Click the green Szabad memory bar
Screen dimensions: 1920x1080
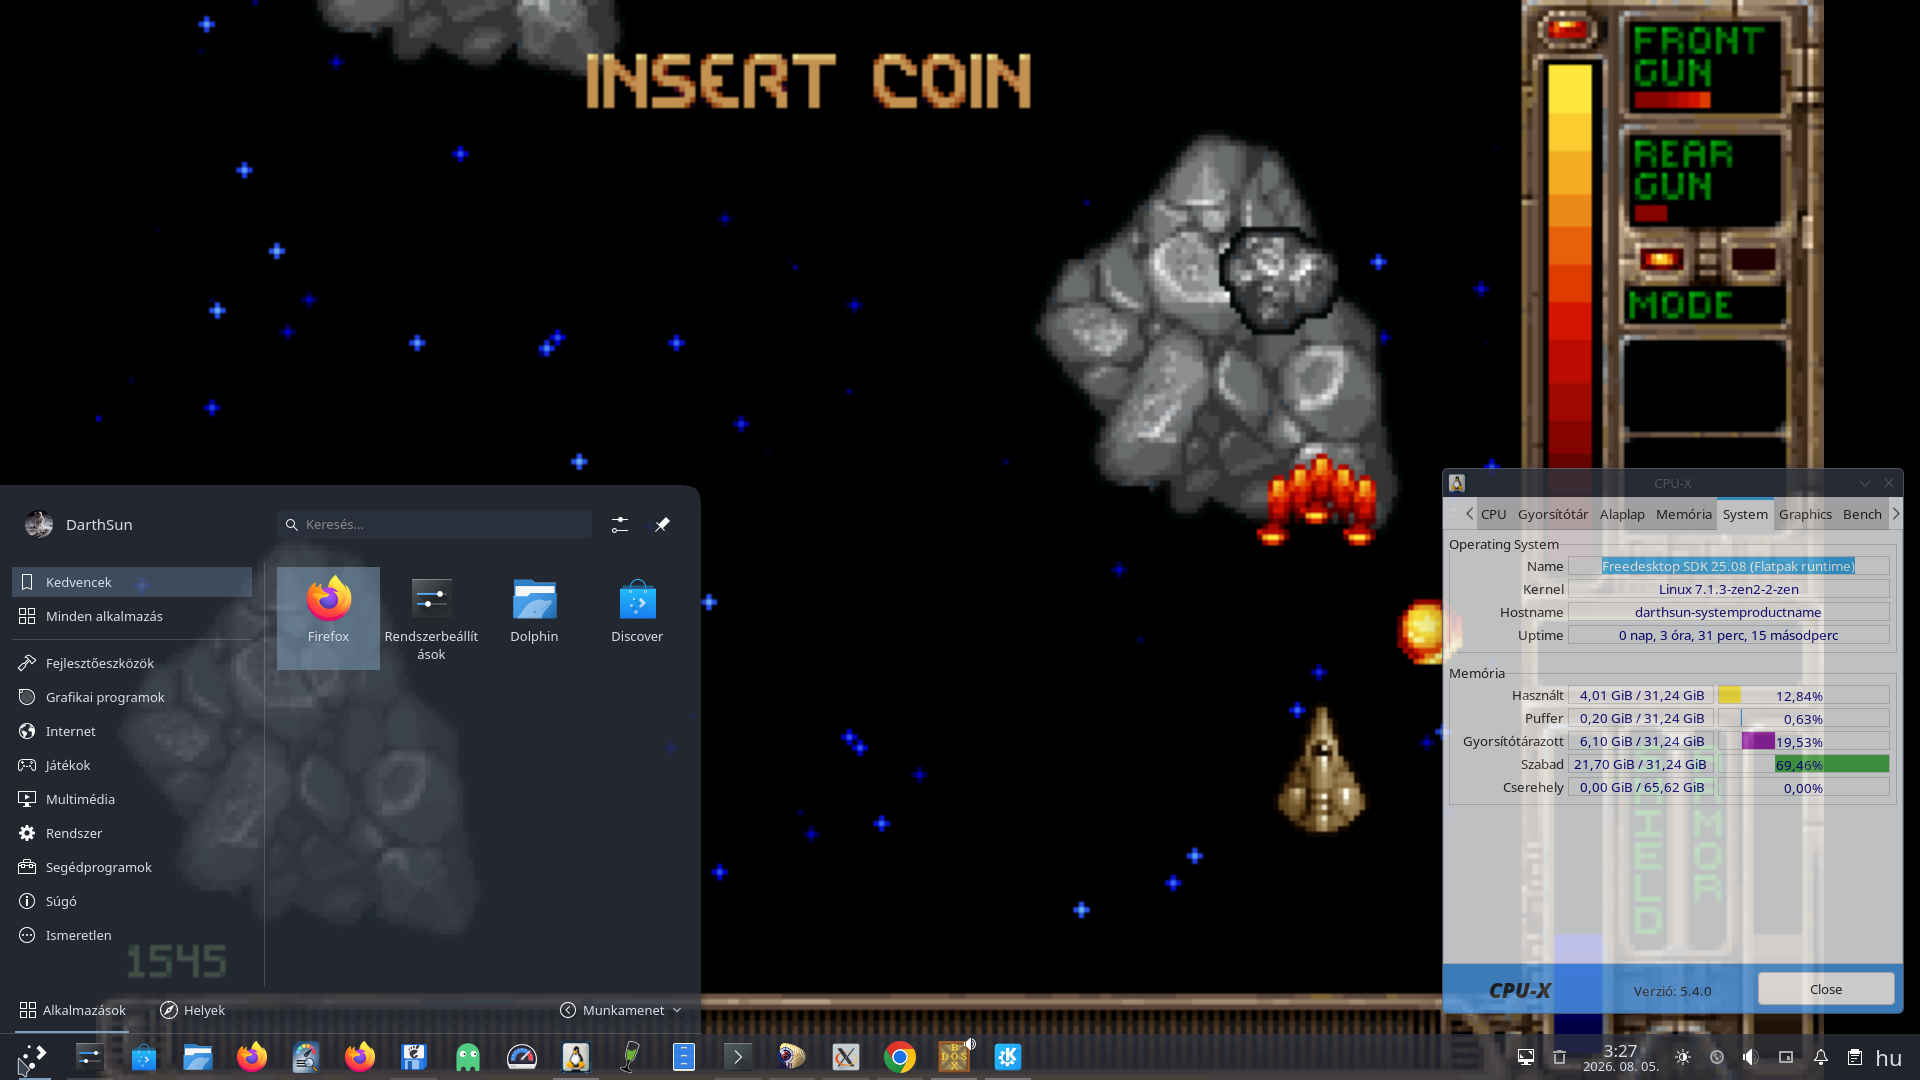[1803, 764]
